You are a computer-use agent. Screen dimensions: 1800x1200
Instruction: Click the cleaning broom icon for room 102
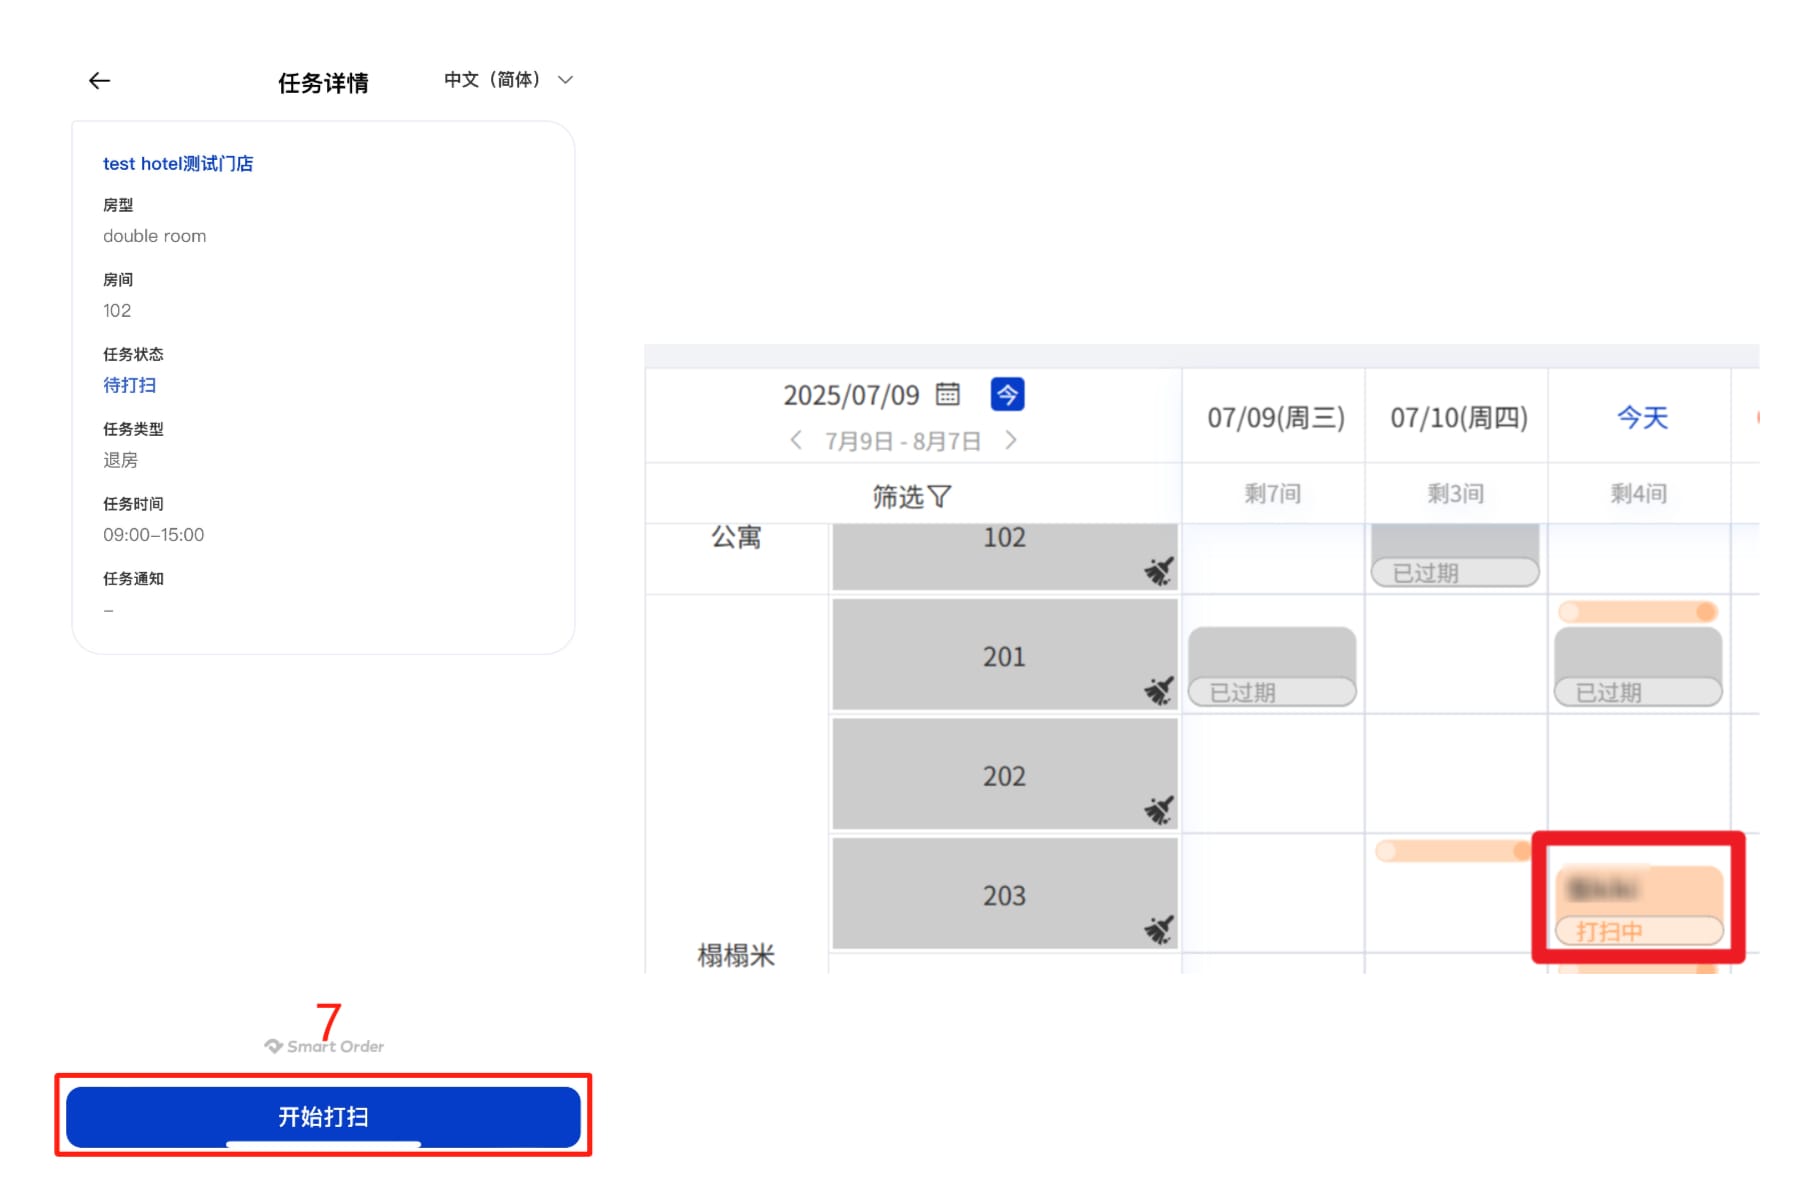click(x=1158, y=571)
